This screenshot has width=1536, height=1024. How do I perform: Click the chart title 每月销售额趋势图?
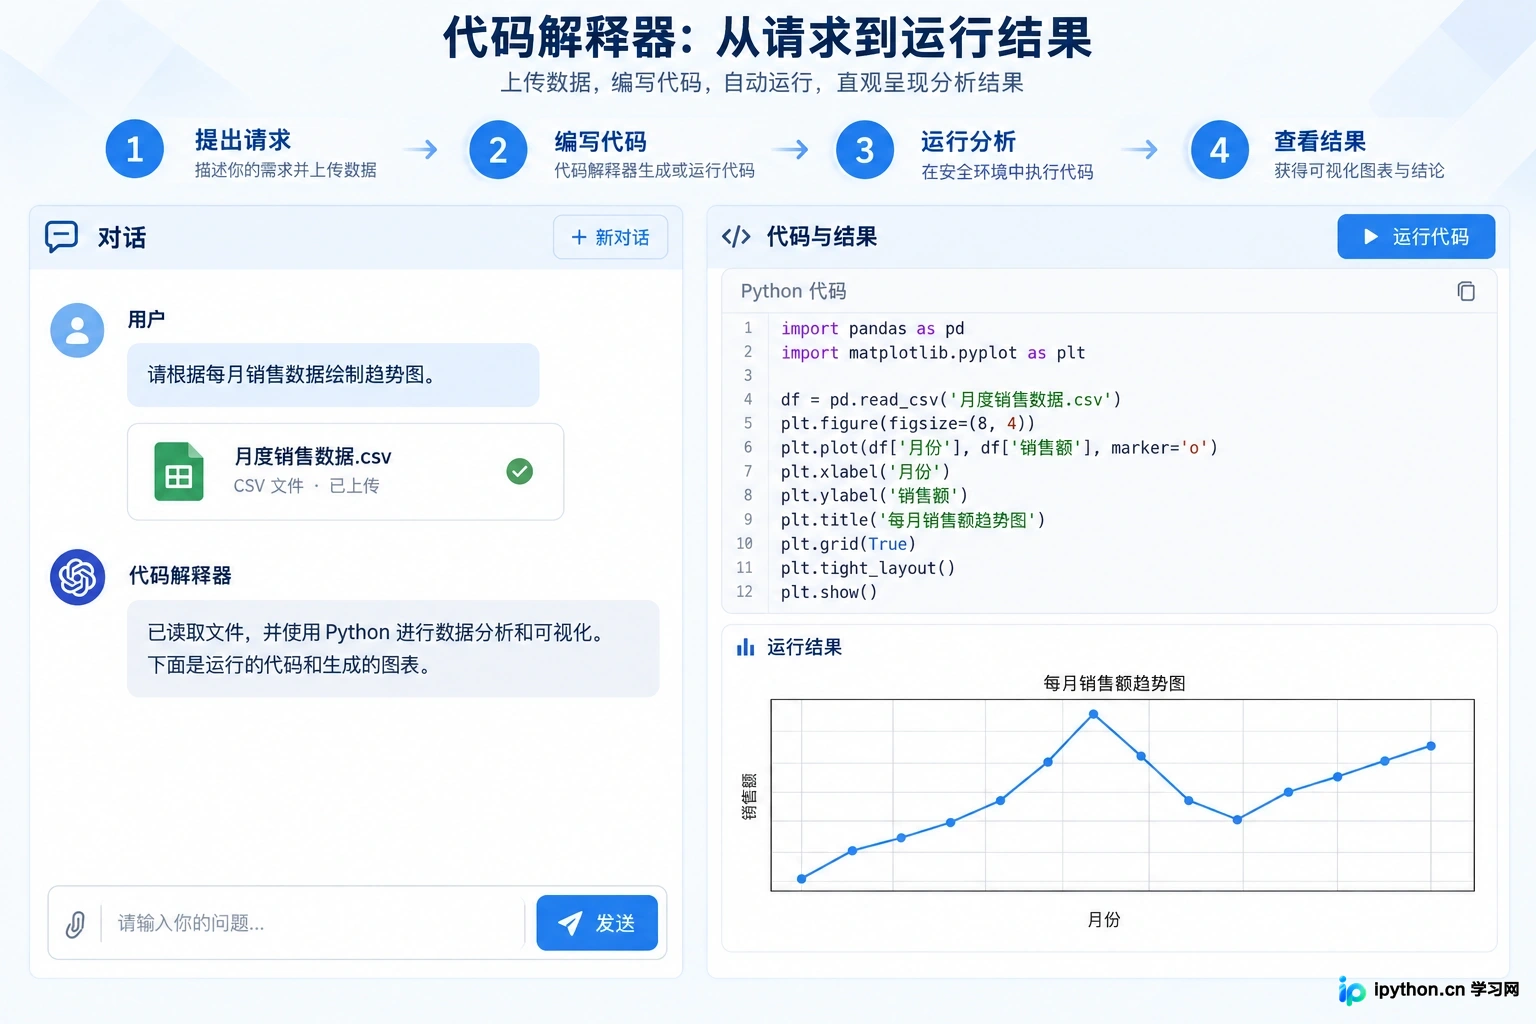[1114, 684]
